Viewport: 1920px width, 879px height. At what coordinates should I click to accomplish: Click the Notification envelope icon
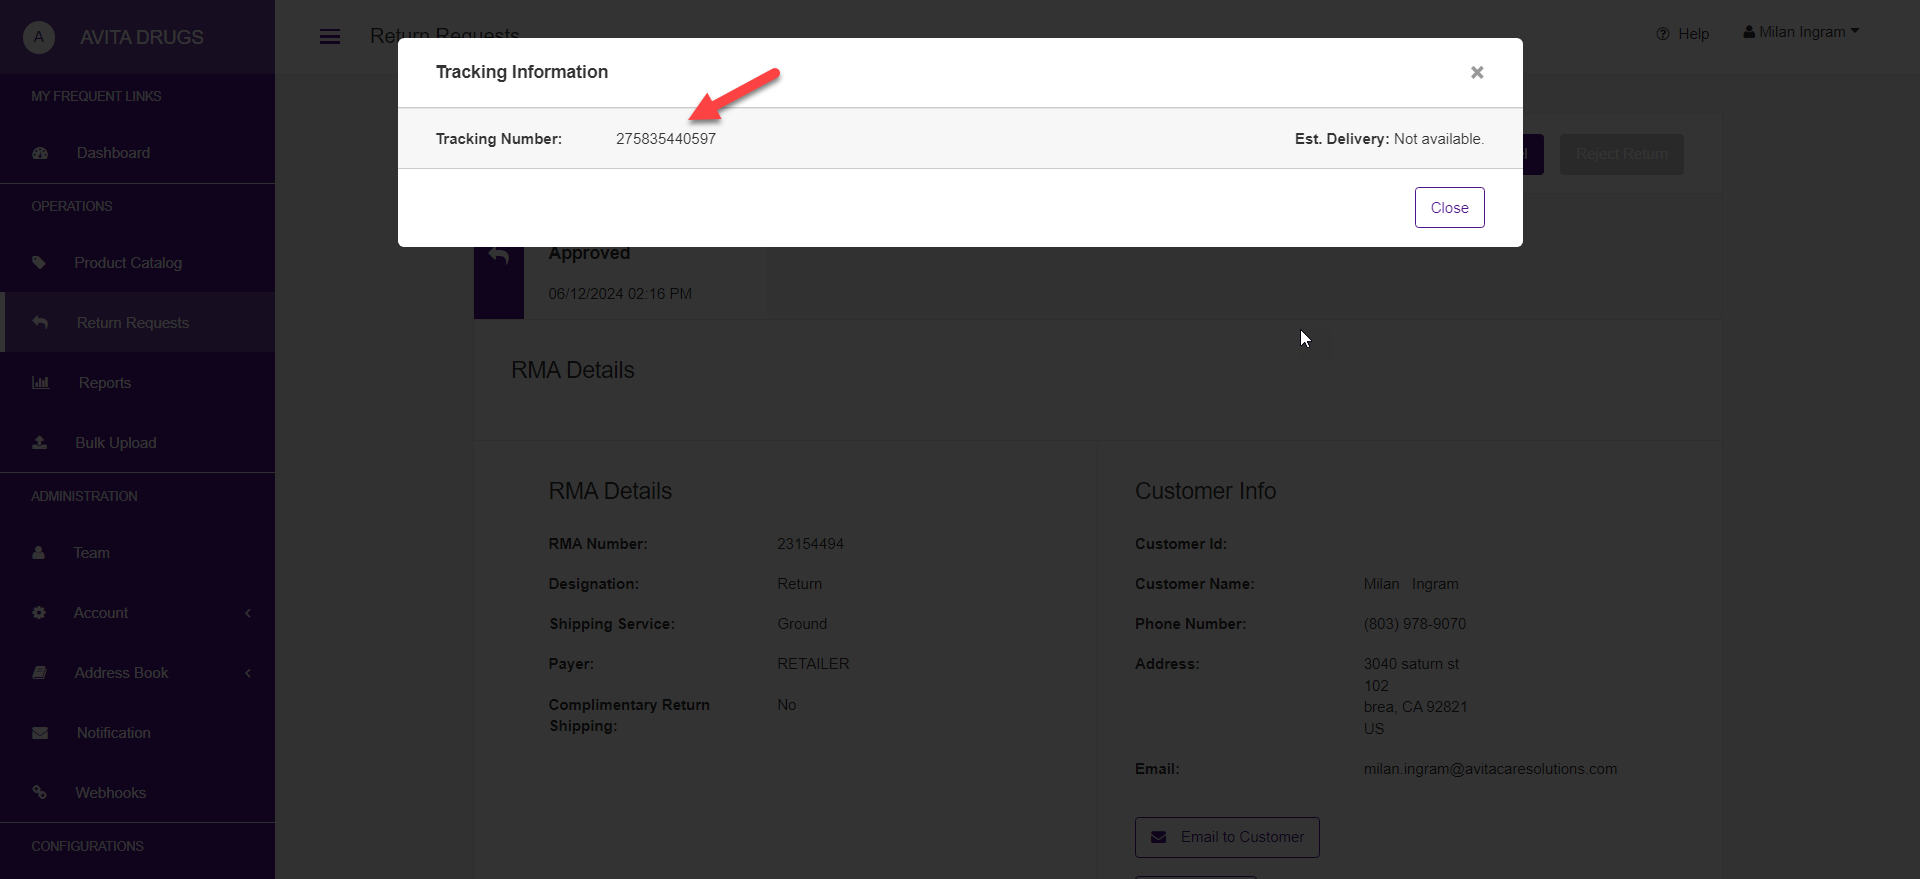point(40,733)
